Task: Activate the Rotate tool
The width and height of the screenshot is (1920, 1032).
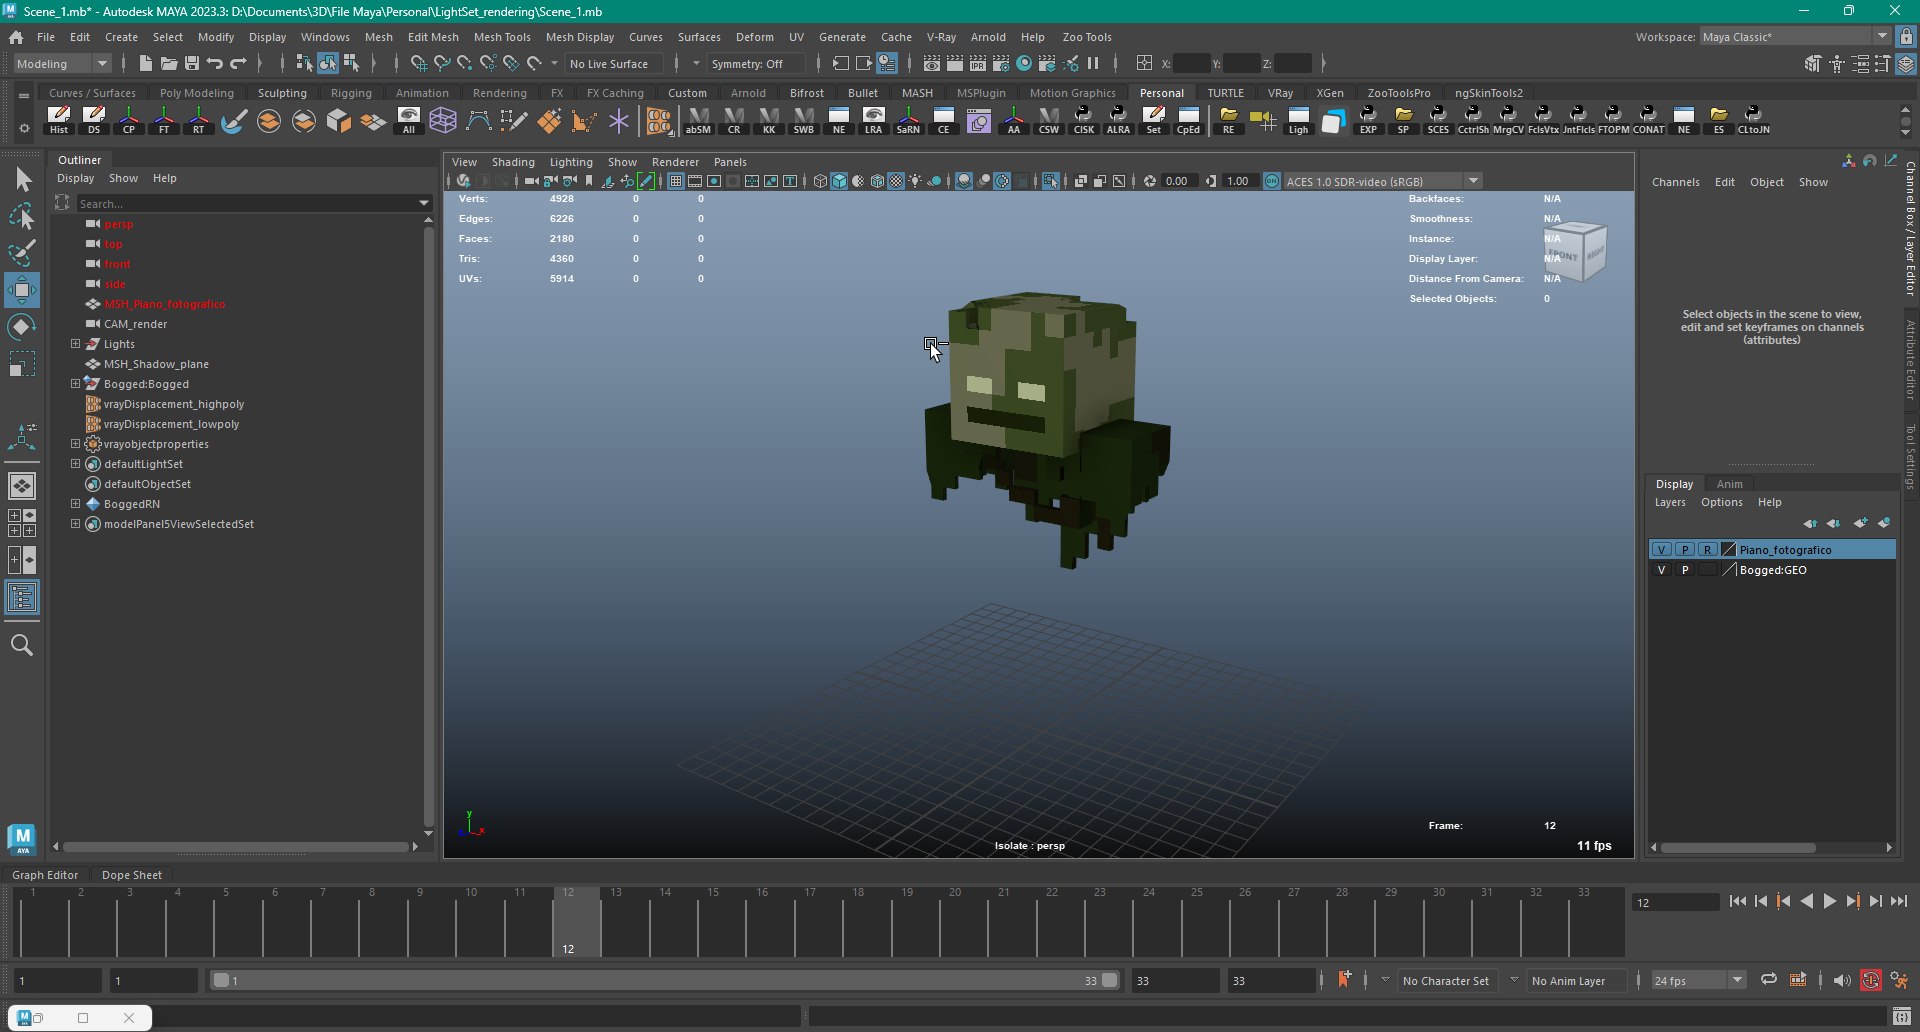Action: pos(22,327)
